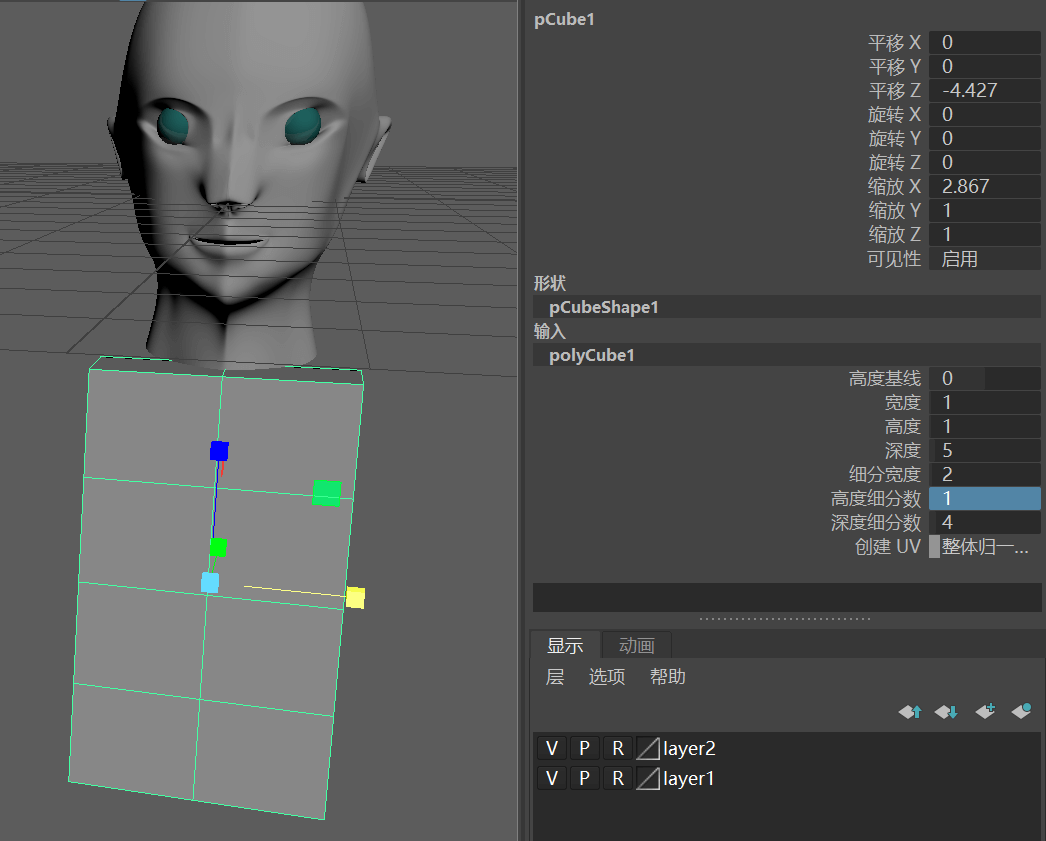Switch to the 动画 tab
Screen dimensions: 1046x841
pos(636,646)
